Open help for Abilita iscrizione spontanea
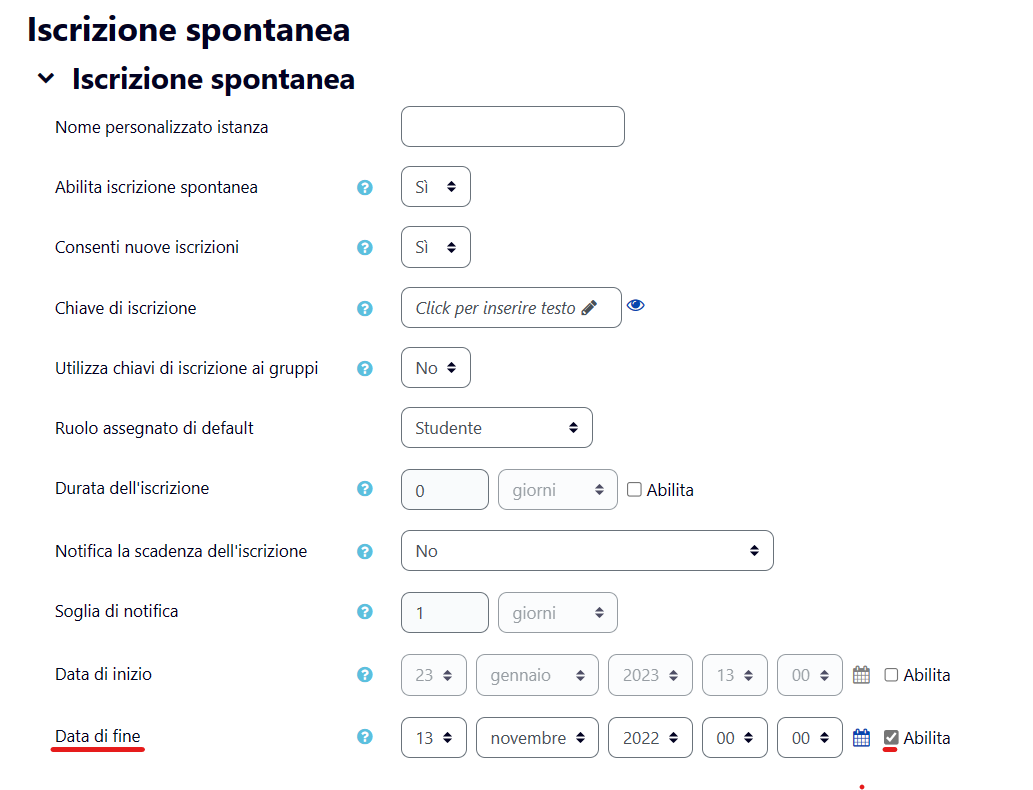 [365, 188]
